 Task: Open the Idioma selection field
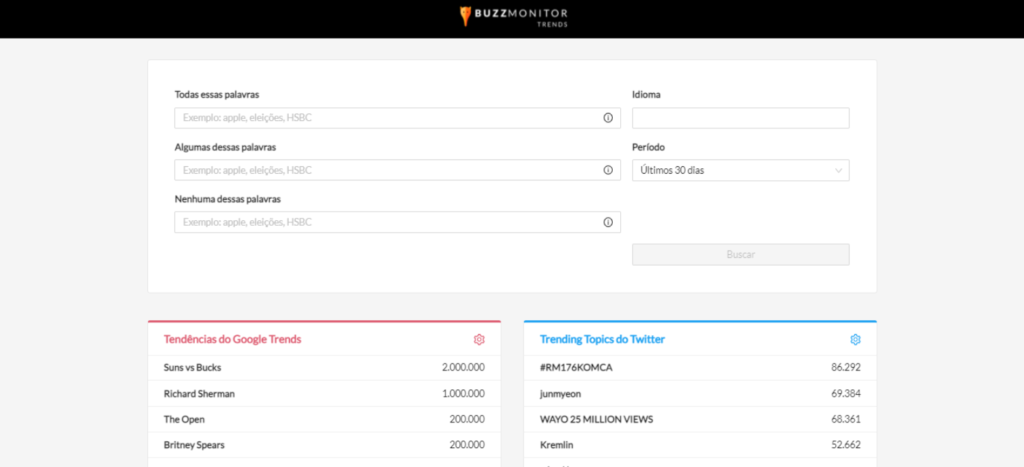[740, 118]
